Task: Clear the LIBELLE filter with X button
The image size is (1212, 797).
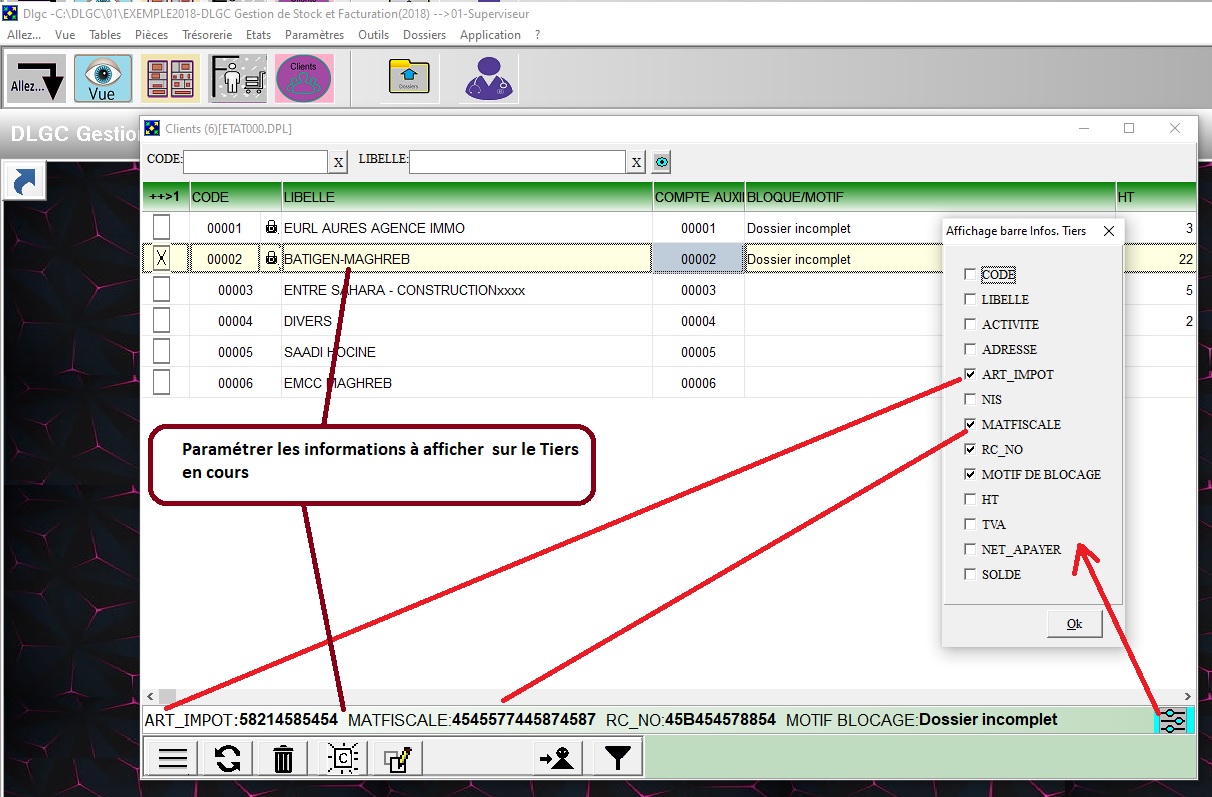Action: pos(636,162)
